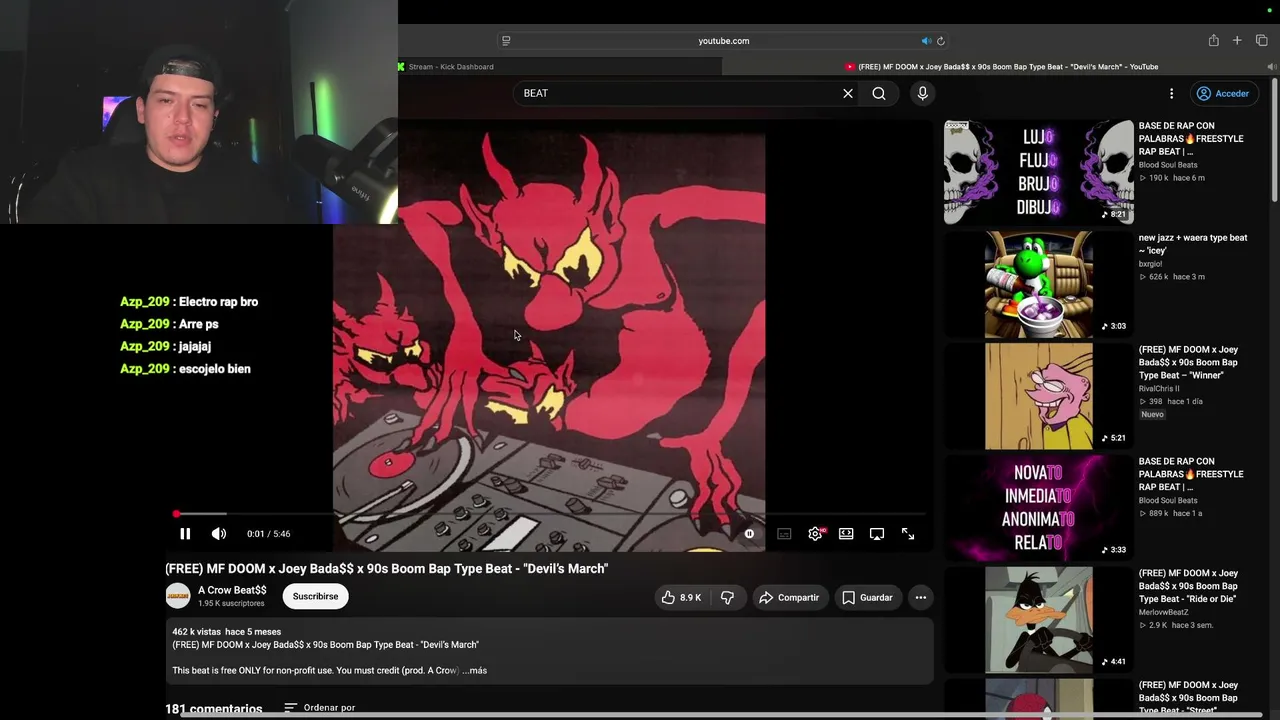Turn on subtitles in the video player
Image resolution: width=1280 pixels, height=720 pixels.
pos(784,534)
